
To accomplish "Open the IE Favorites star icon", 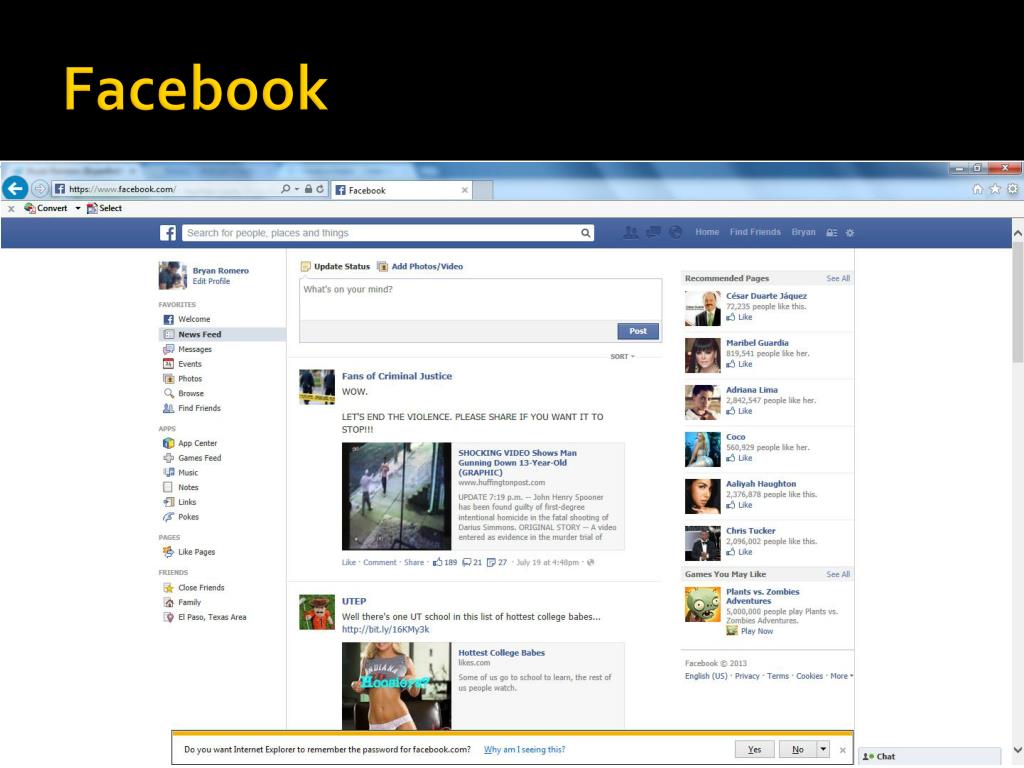I will tap(995, 189).
